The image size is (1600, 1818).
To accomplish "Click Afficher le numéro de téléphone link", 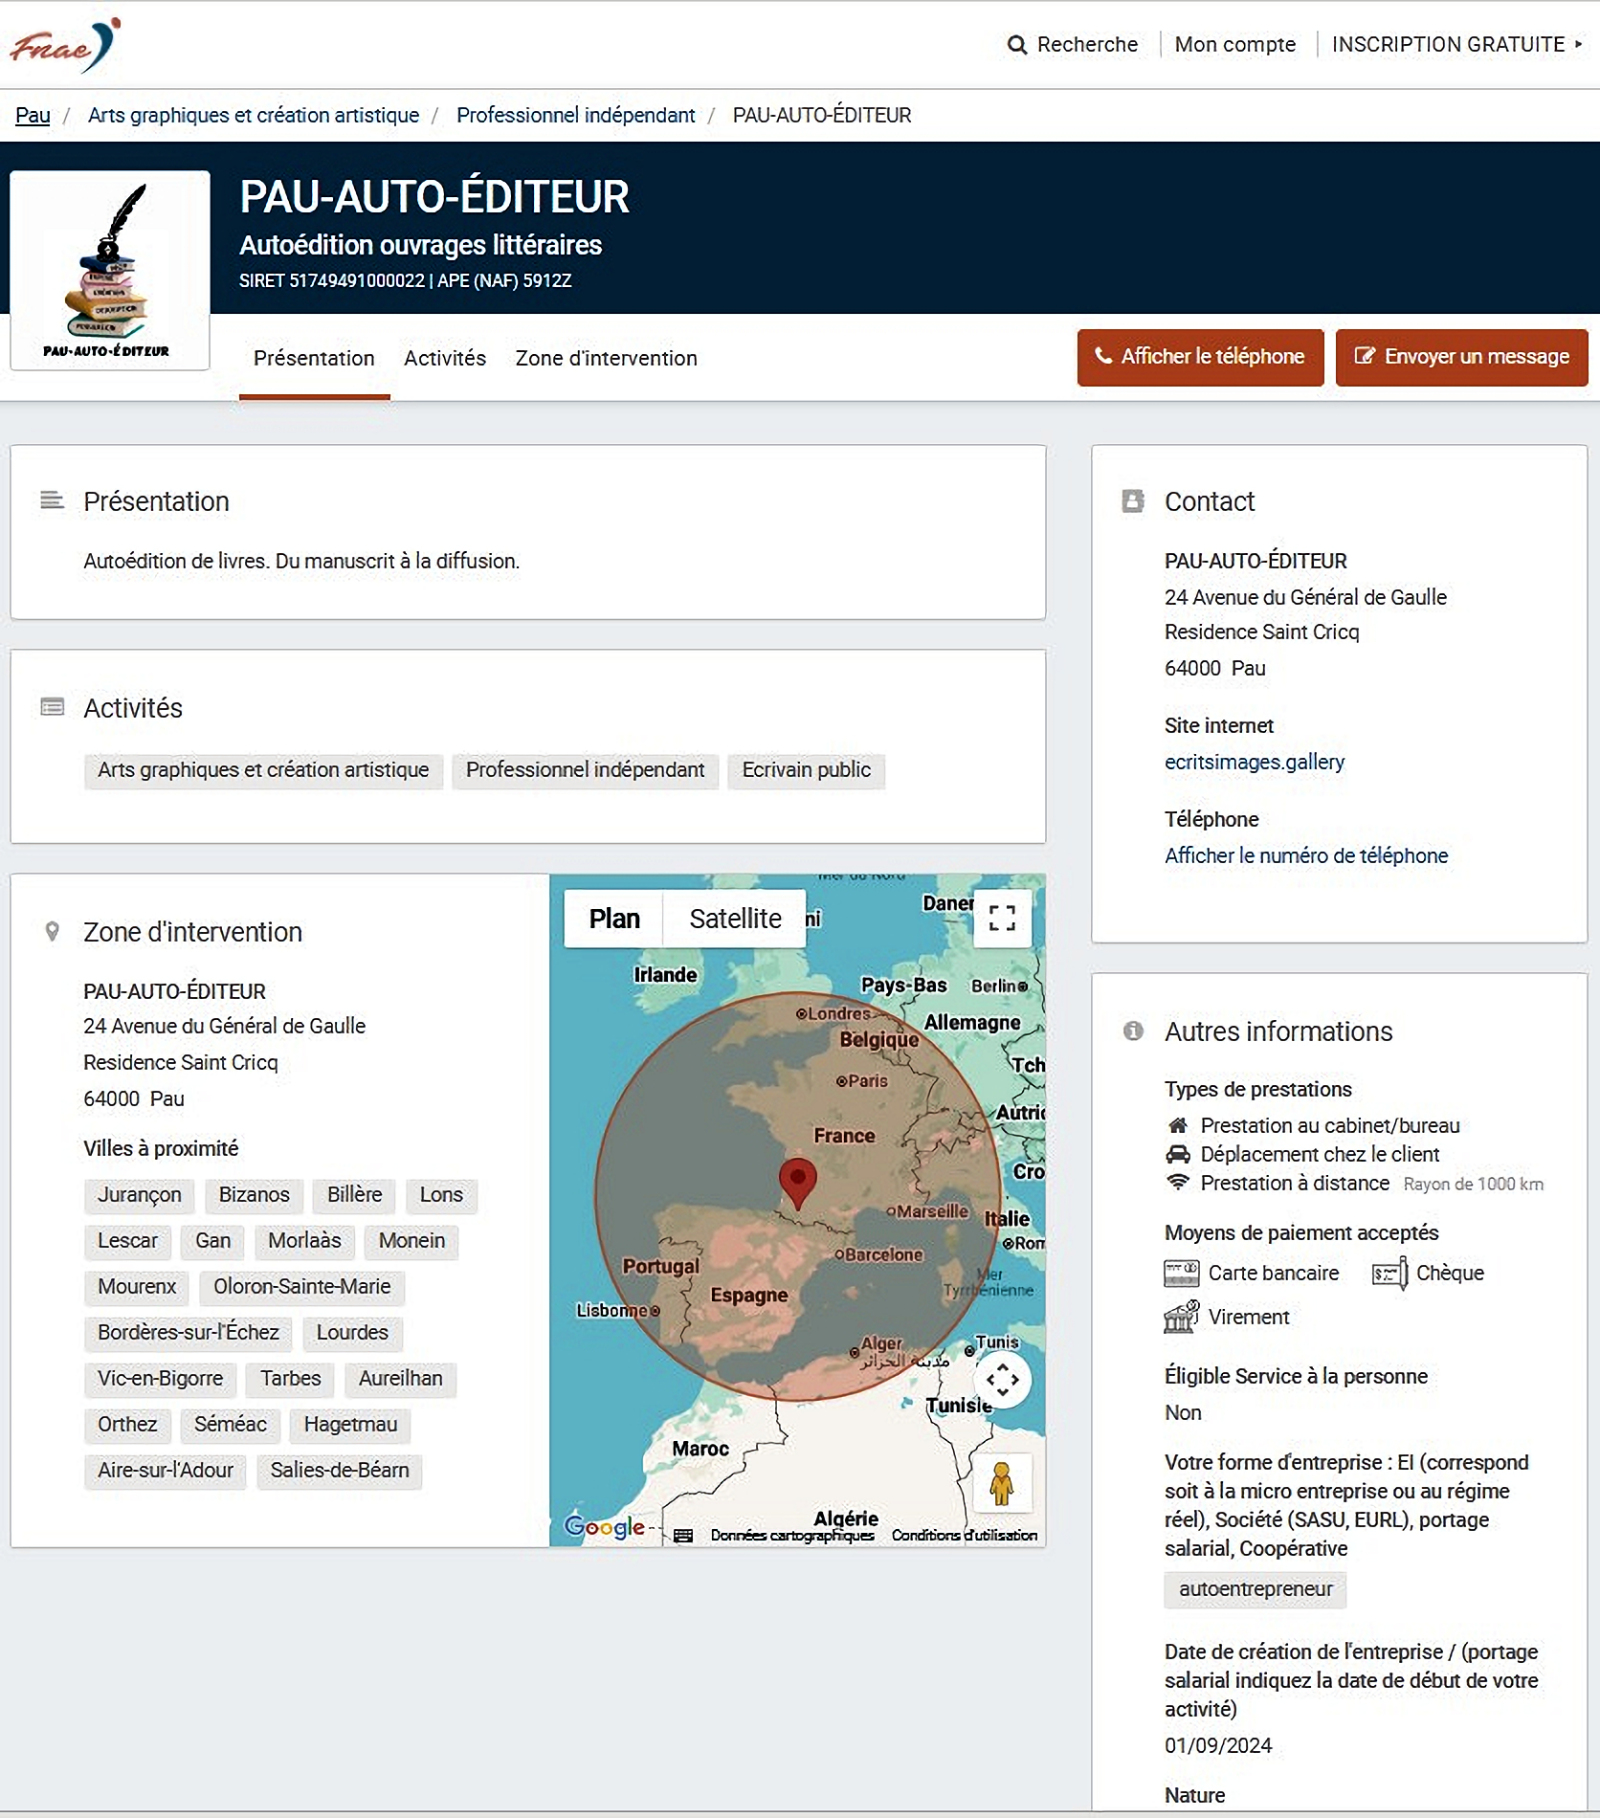I will coord(1305,856).
